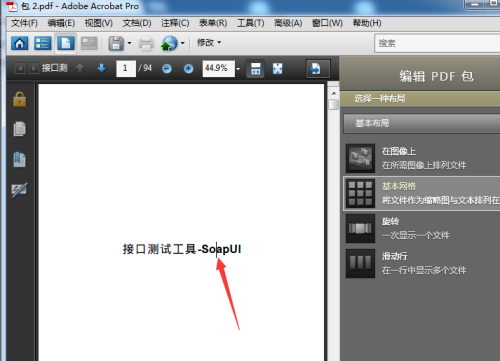Click the 一次显示一个文件 description text
Image resolution: width=500 pixels, height=361 pixels.
click(416, 235)
